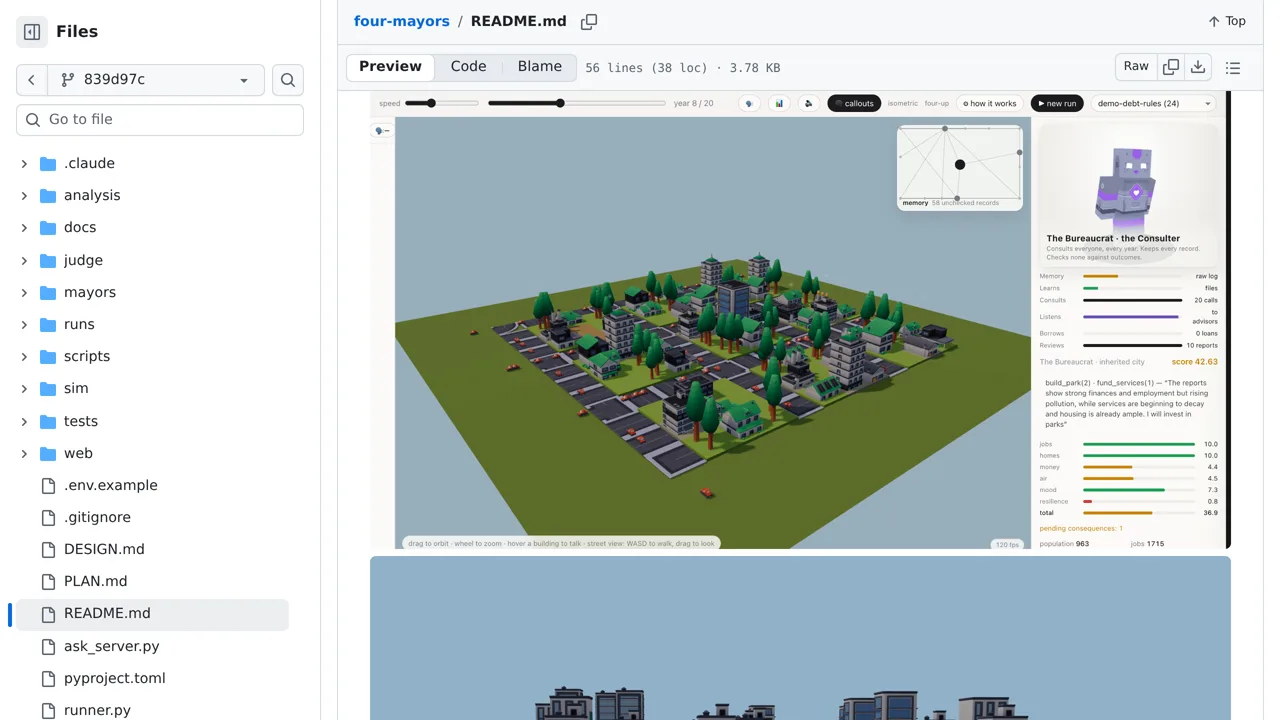This screenshot has width=1280, height=720.
Task: Click the .claude folder icon
Action: pos(48,163)
